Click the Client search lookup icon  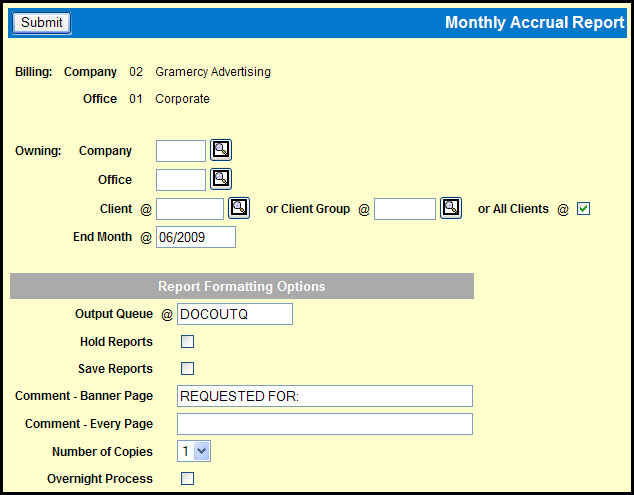tap(239, 209)
